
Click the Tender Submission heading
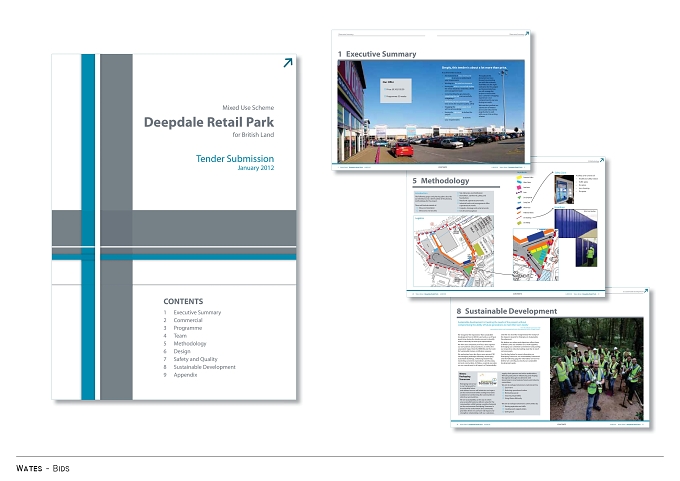click(x=235, y=159)
